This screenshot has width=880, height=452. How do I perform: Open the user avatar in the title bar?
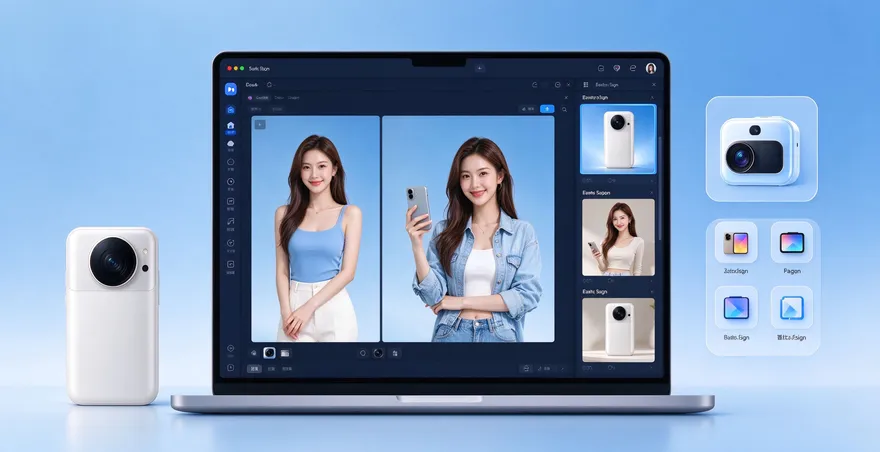[x=651, y=69]
